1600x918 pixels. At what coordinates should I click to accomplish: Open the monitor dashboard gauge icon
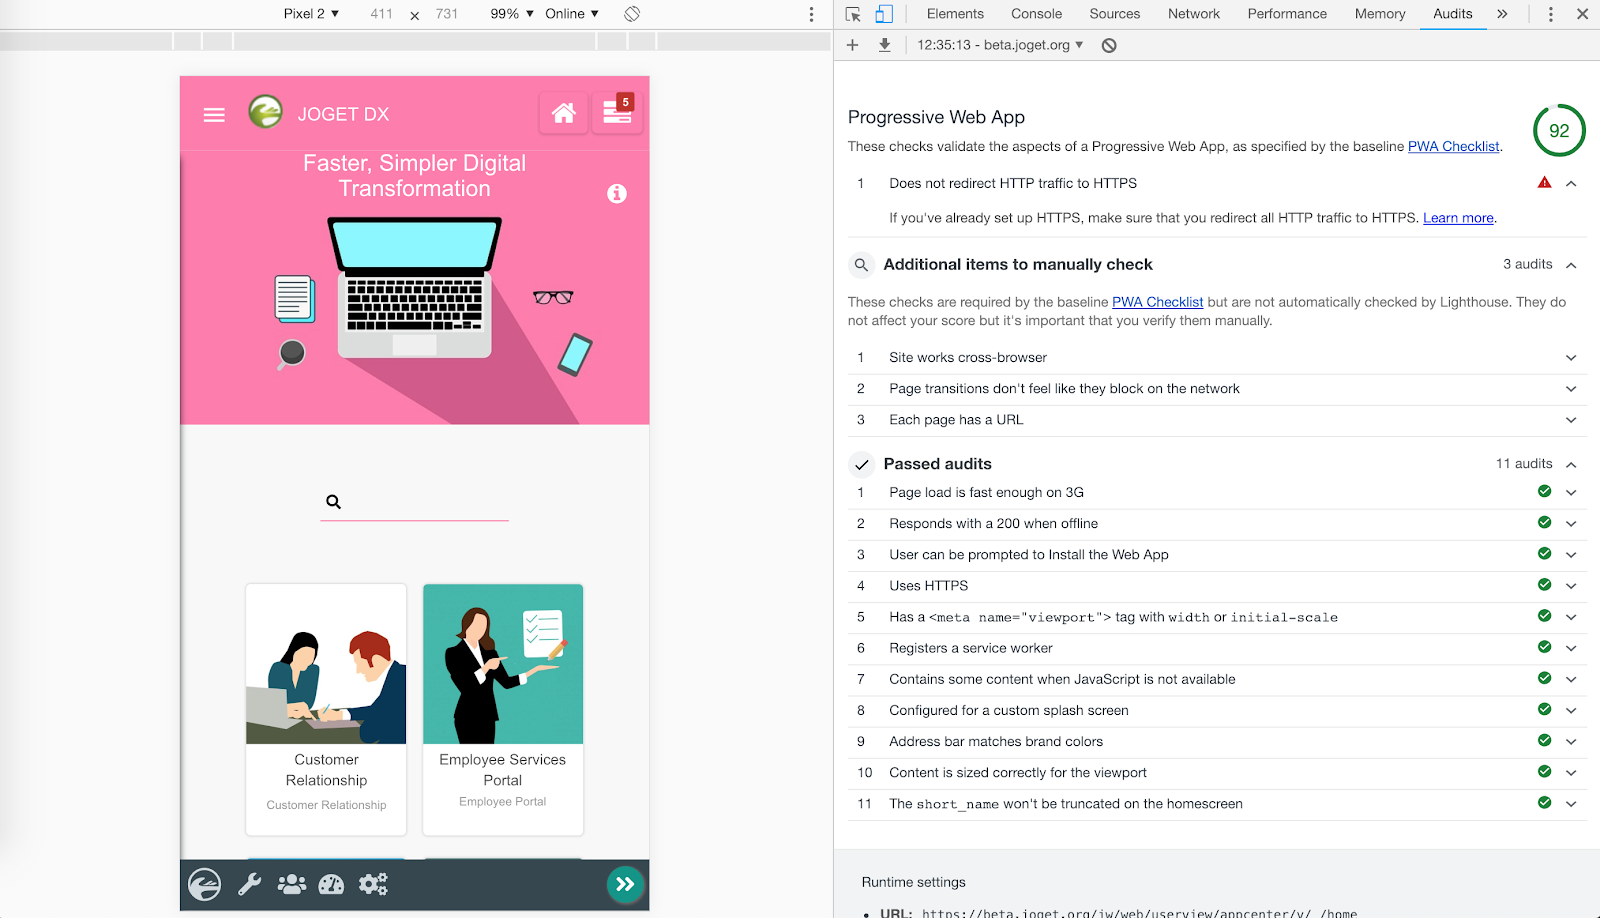pos(331,884)
